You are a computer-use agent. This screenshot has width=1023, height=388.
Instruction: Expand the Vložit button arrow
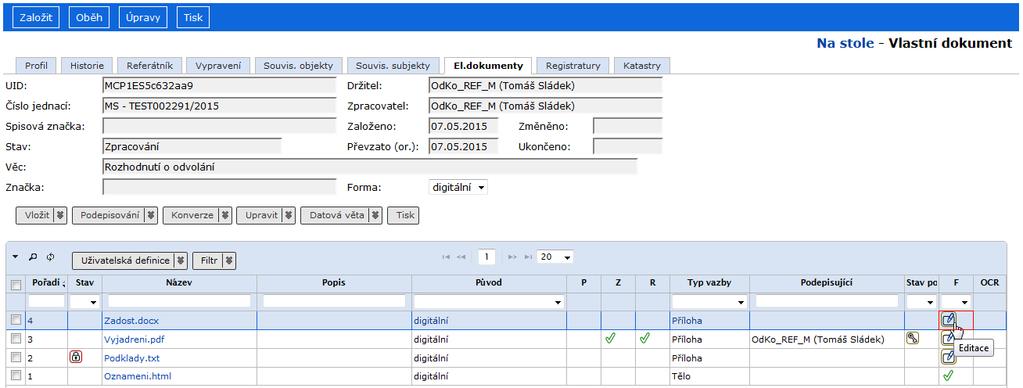[61, 215]
